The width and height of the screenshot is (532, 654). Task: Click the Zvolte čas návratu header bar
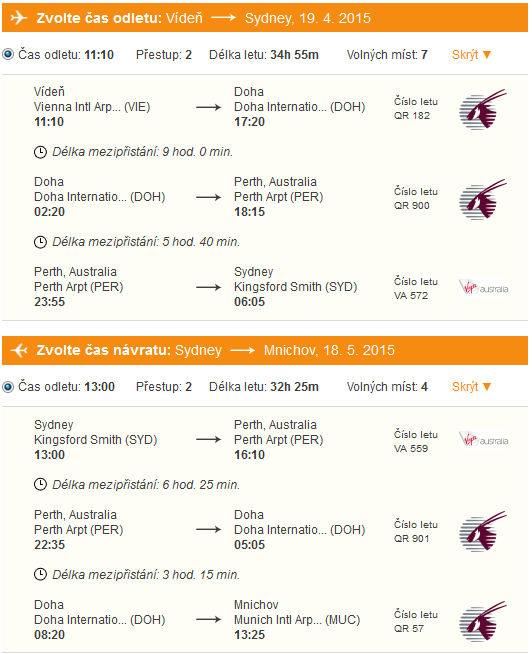(265, 350)
